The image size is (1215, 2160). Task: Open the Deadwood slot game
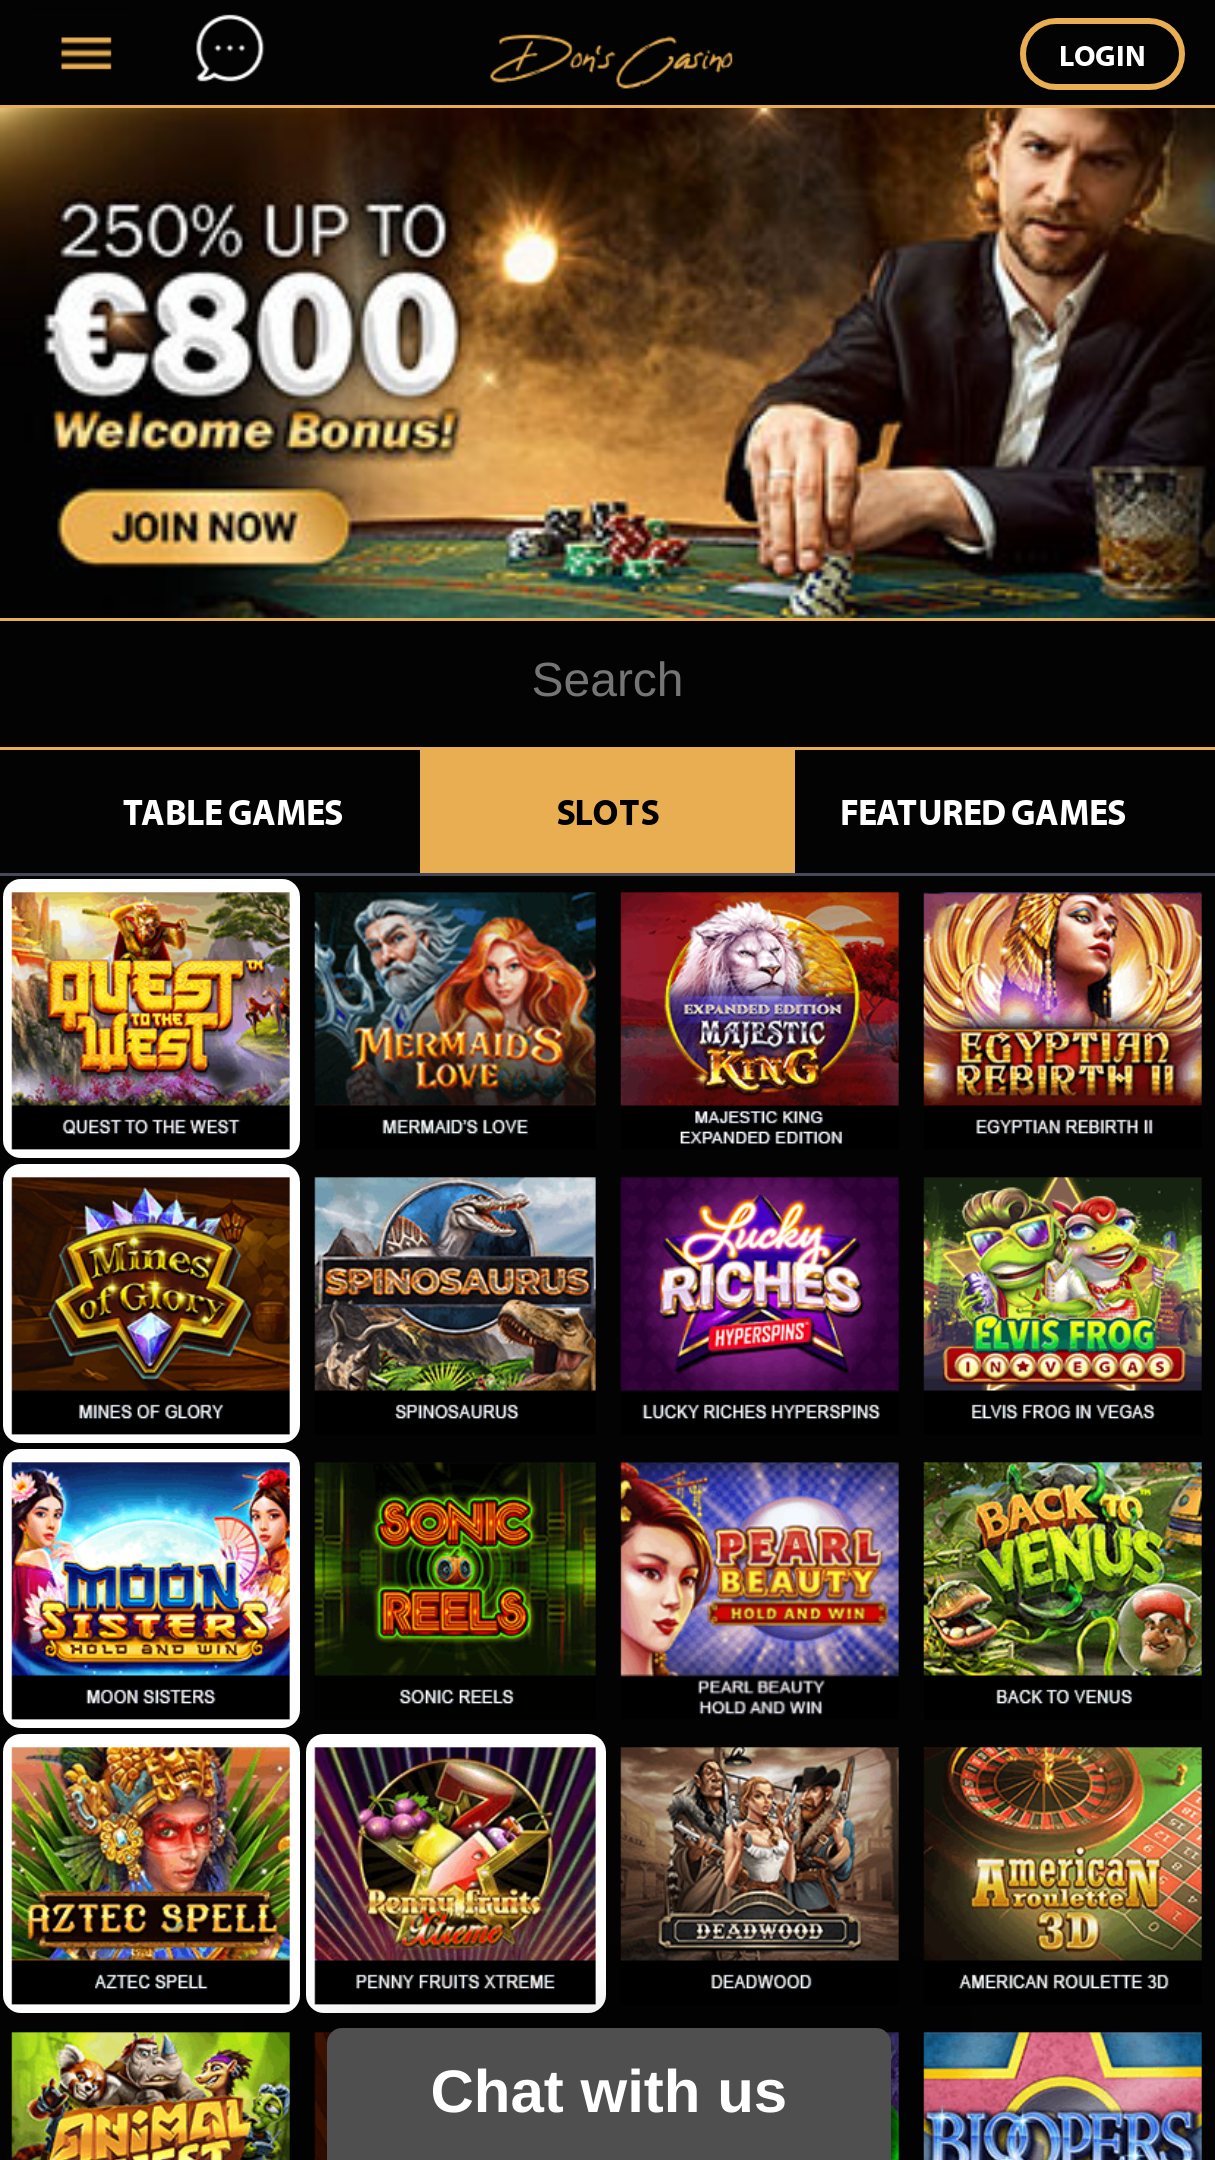760,1874
